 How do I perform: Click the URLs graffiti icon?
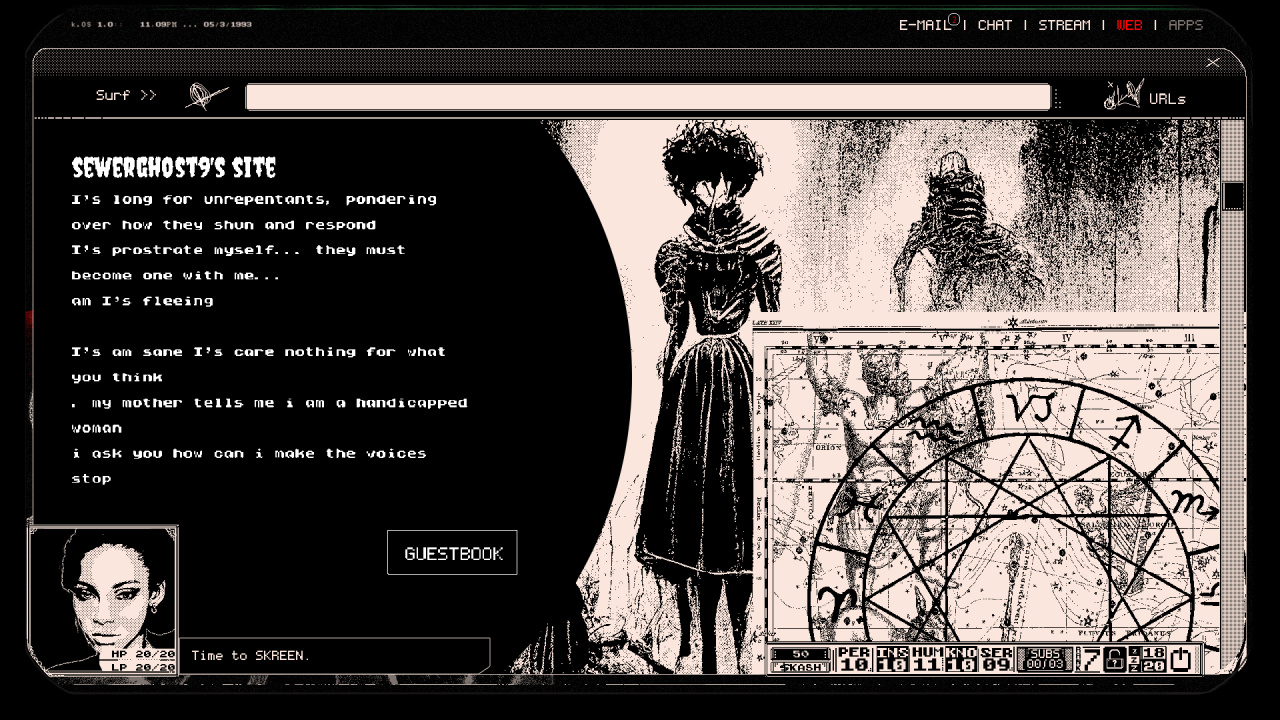1123,96
